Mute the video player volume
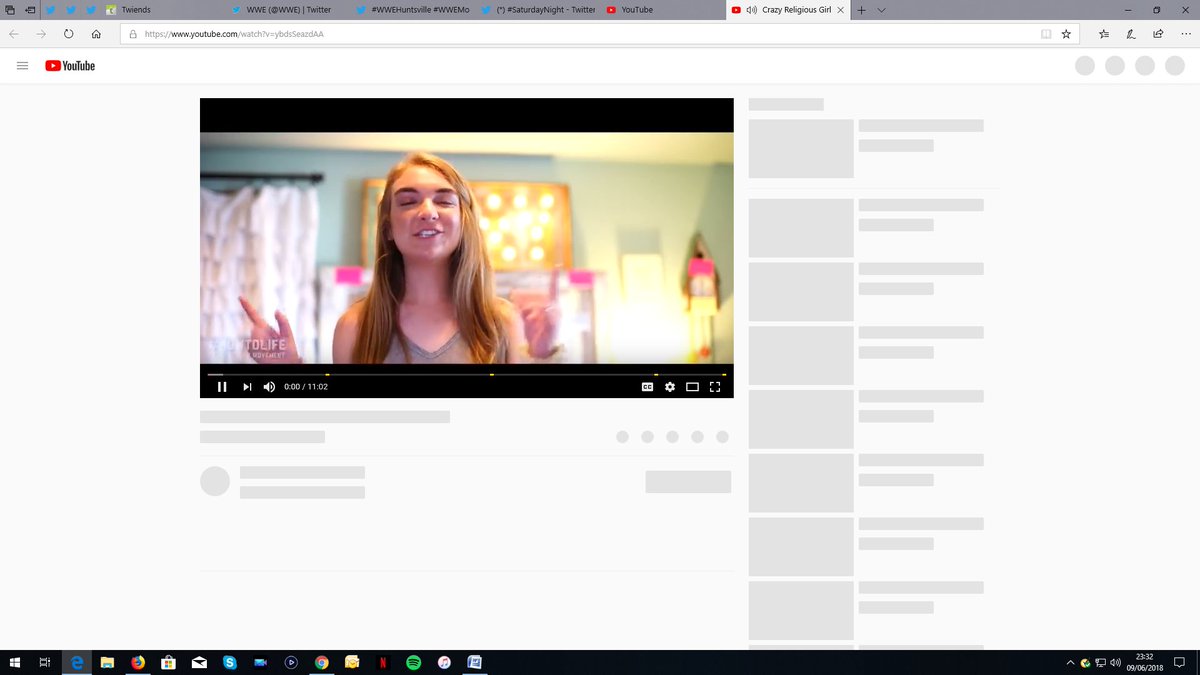The height and width of the screenshot is (675, 1200). click(x=269, y=387)
